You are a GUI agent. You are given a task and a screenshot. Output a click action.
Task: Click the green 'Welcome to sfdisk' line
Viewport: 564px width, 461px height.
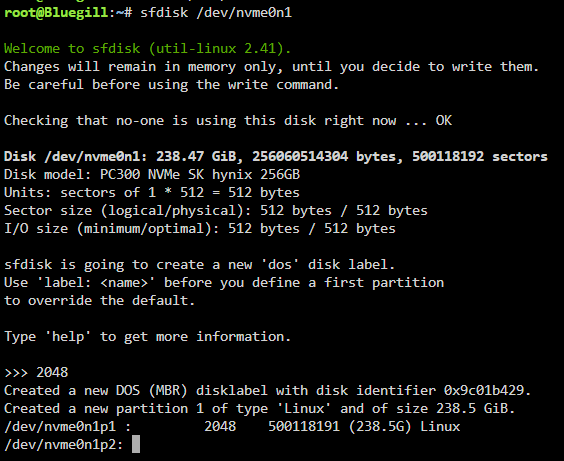[x=147, y=49]
